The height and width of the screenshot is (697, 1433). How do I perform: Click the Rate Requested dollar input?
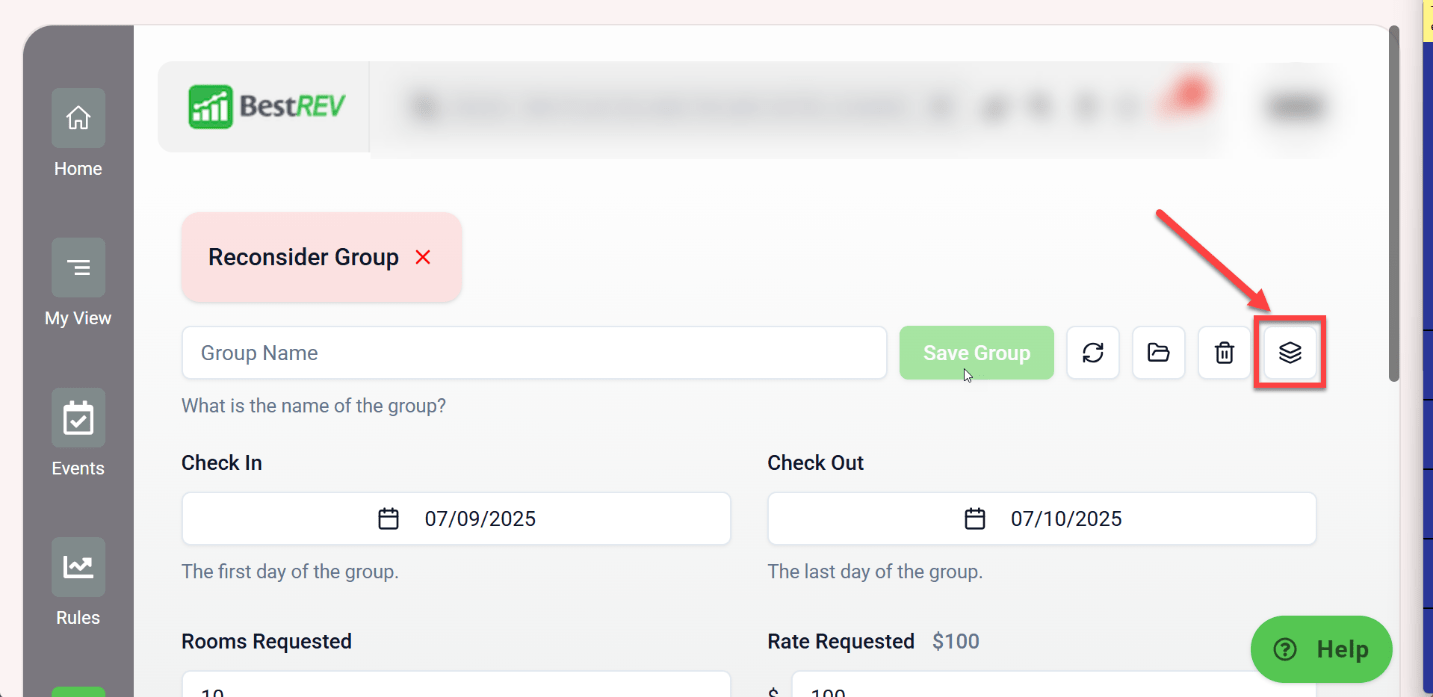[1054, 684]
